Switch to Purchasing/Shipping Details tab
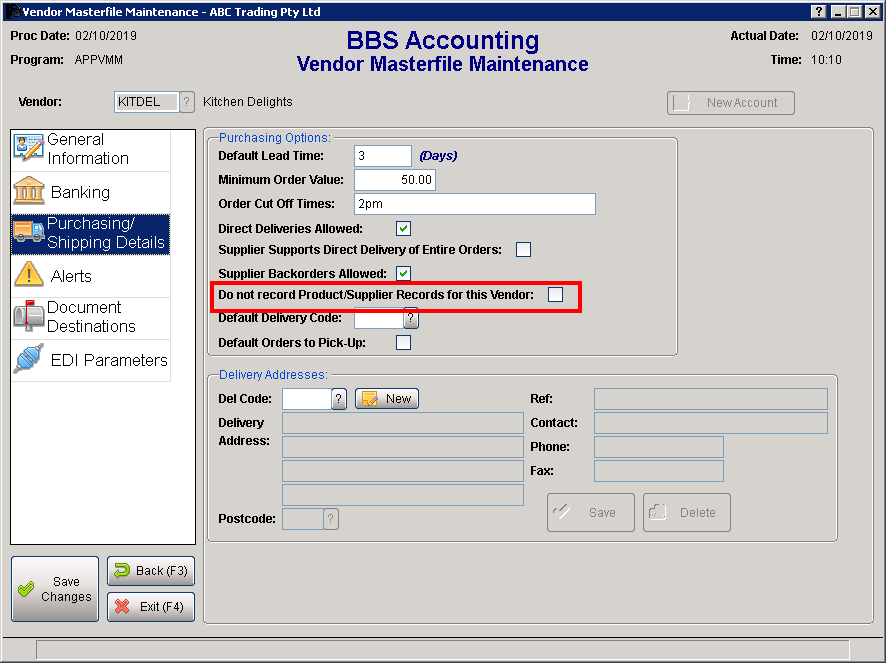This screenshot has height=663, width=886. click(x=90, y=234)
